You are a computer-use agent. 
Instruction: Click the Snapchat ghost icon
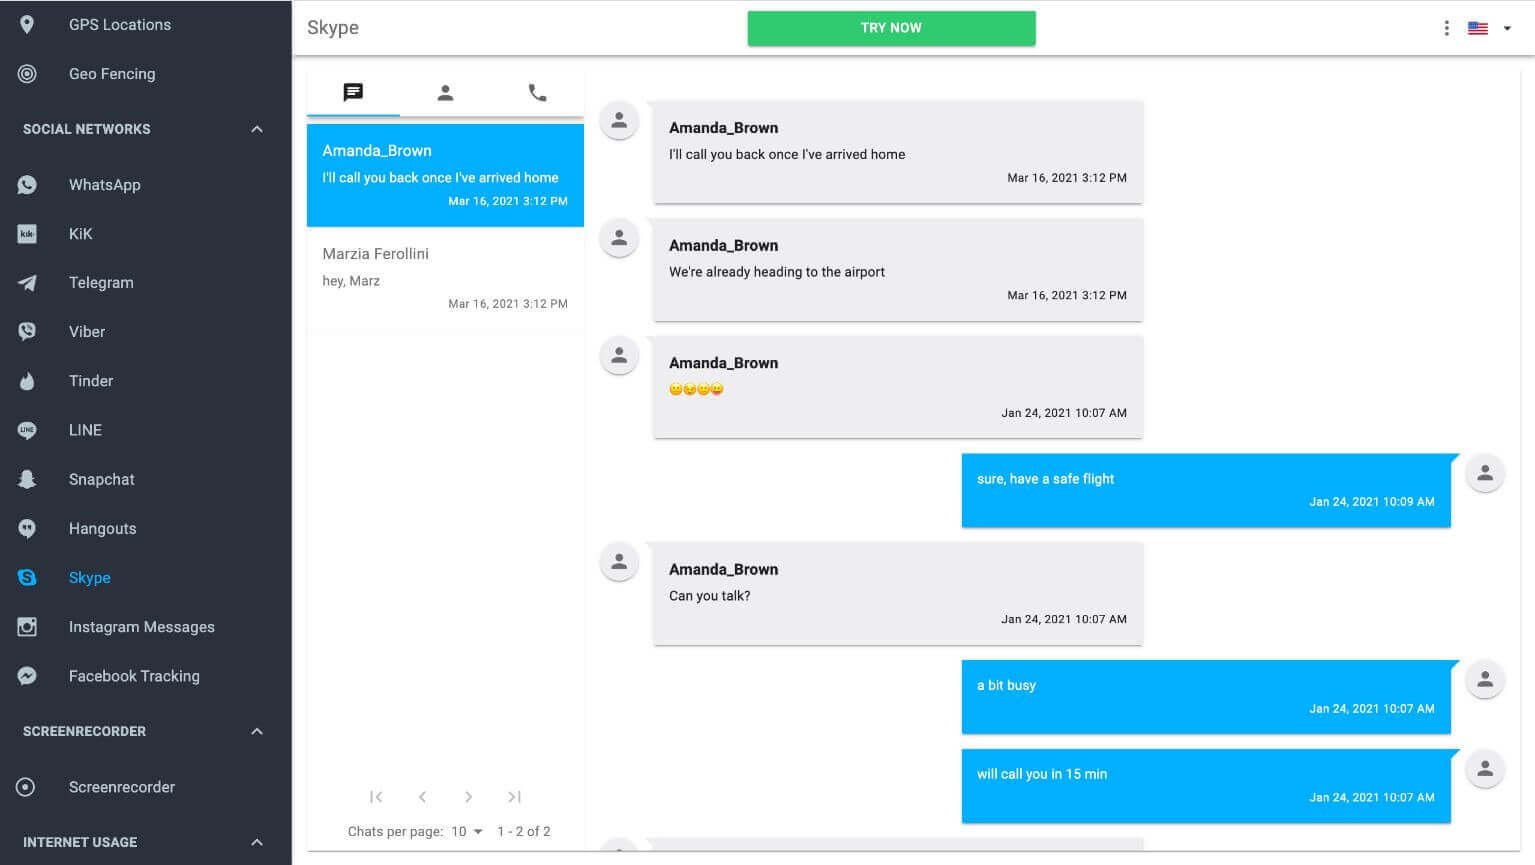coord(27,479)
